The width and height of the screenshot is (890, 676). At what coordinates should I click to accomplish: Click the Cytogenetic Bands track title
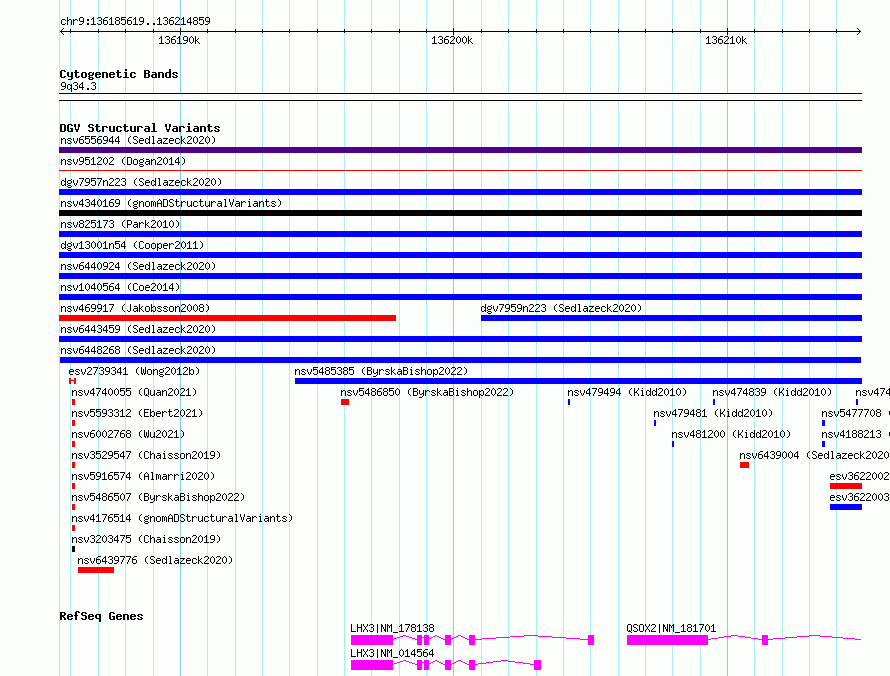(119, 74)
